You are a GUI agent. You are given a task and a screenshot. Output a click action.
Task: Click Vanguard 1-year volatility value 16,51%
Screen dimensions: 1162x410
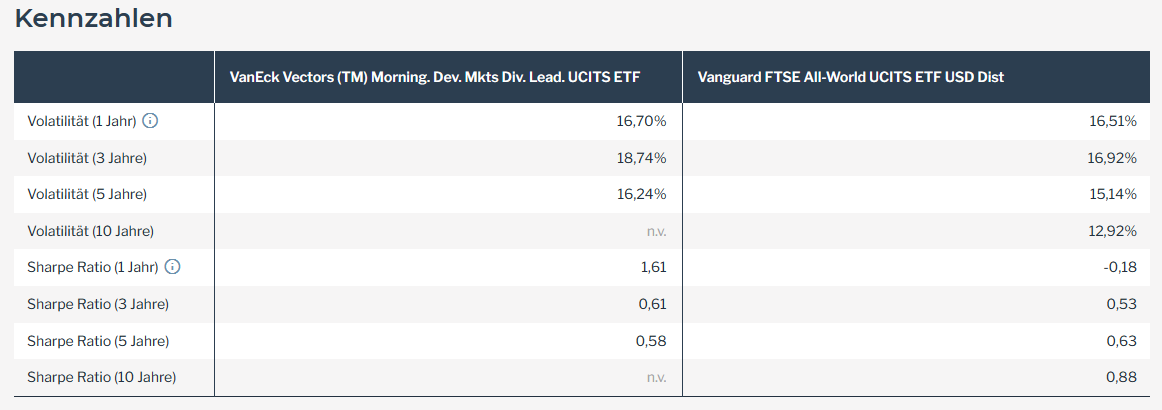pyautogui.click(x=1112, y=121)
